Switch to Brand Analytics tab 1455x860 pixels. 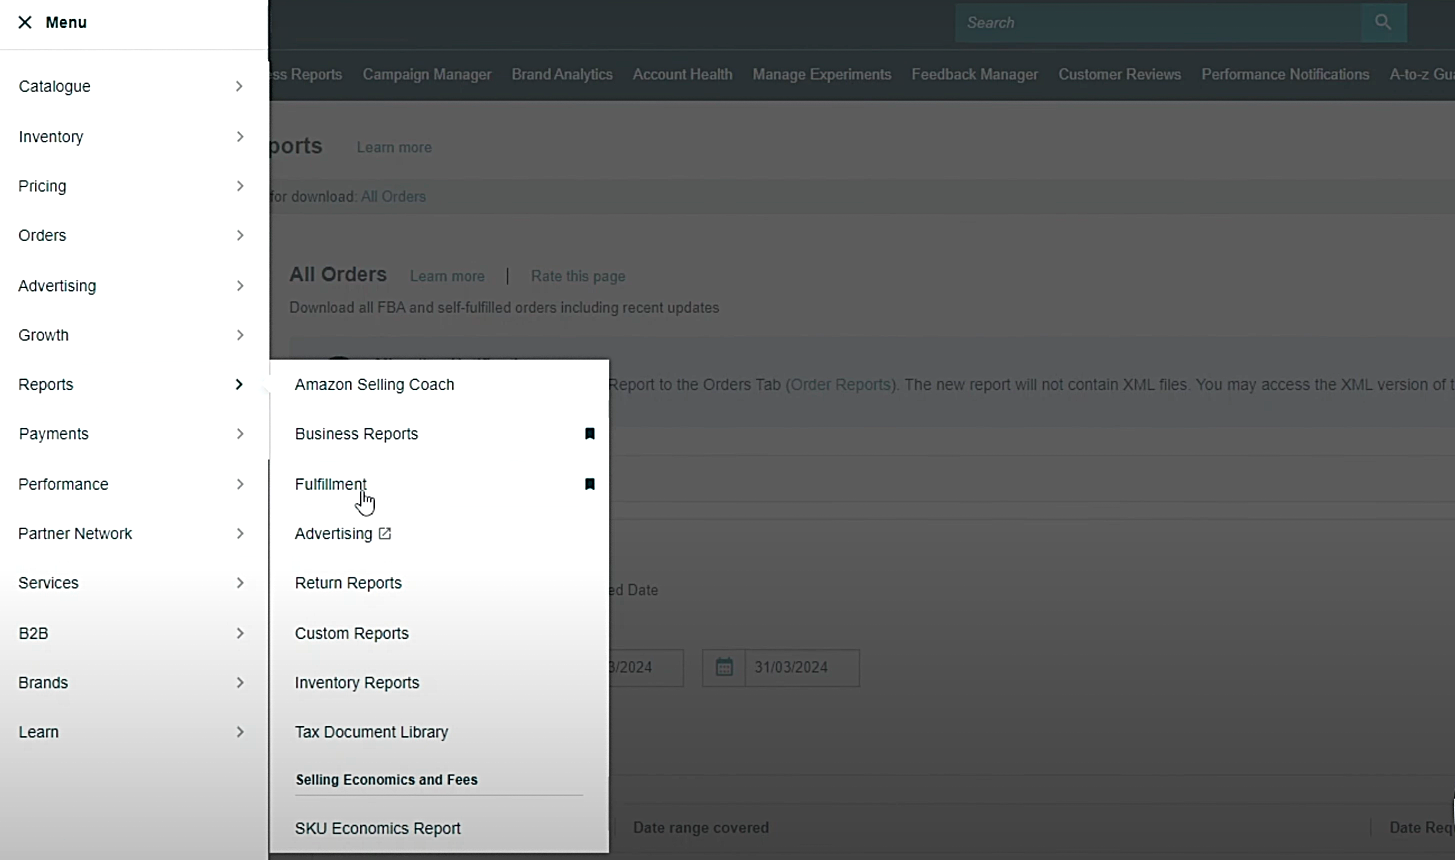click(562, 74)
